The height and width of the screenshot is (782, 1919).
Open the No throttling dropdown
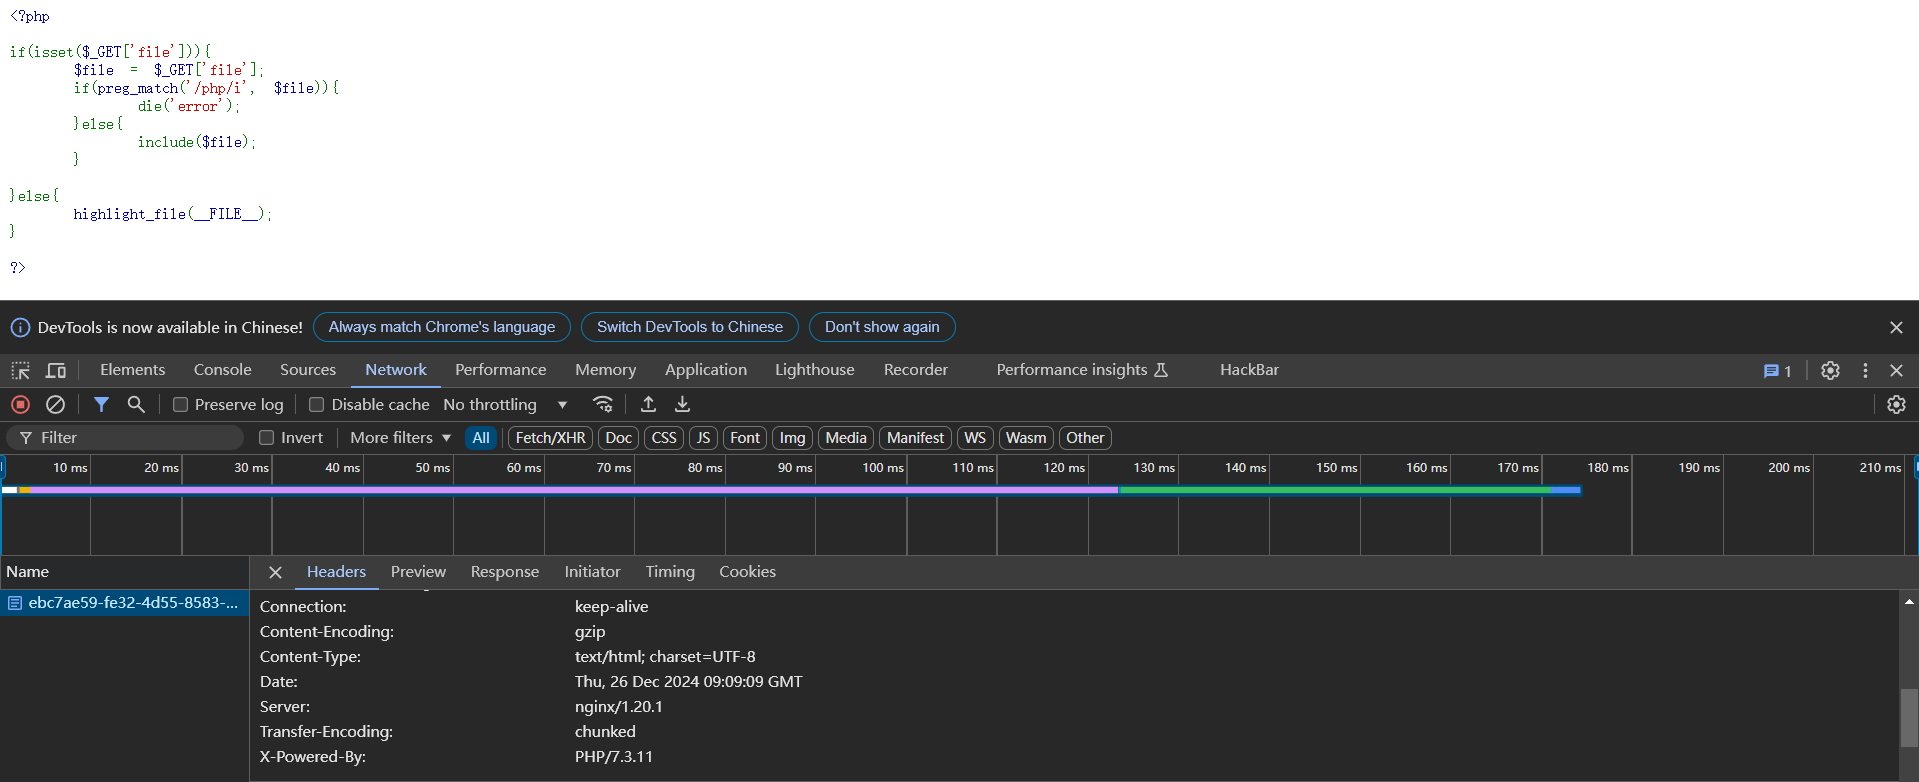505,405
